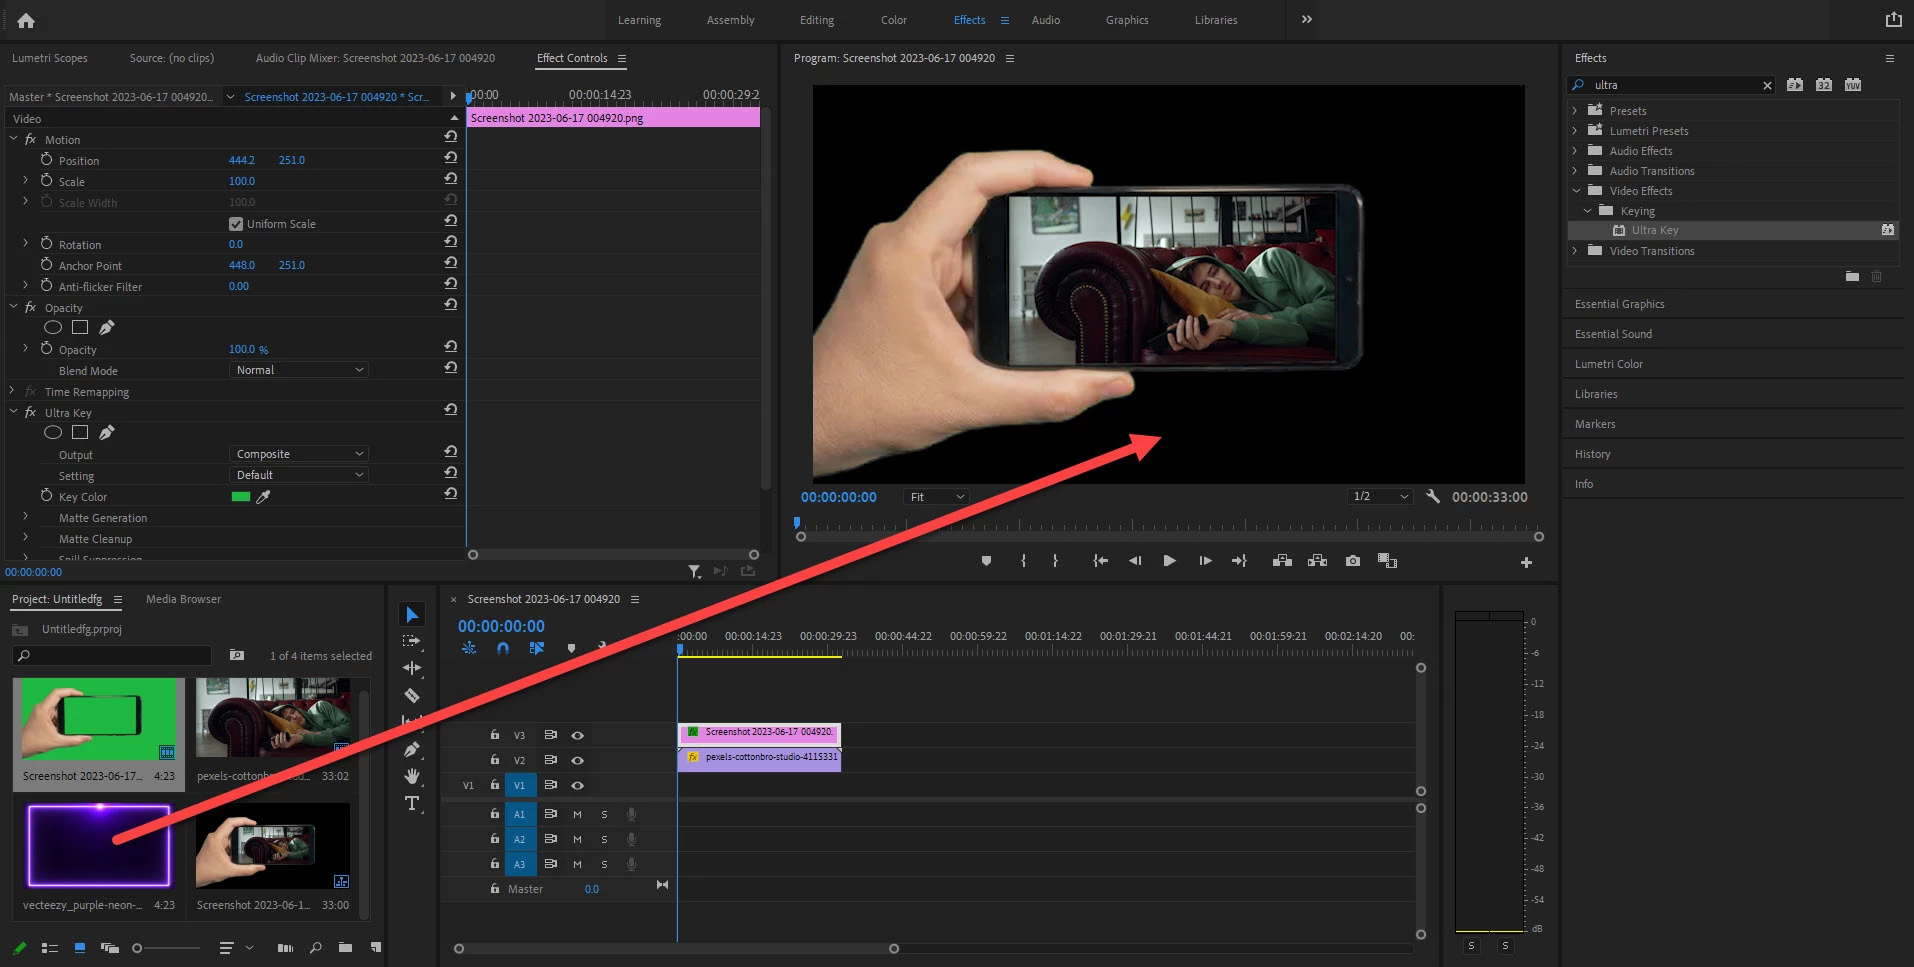Select the Selection tool arrow
Viewport: 1914px width, 967px height.
coord(412,614)
